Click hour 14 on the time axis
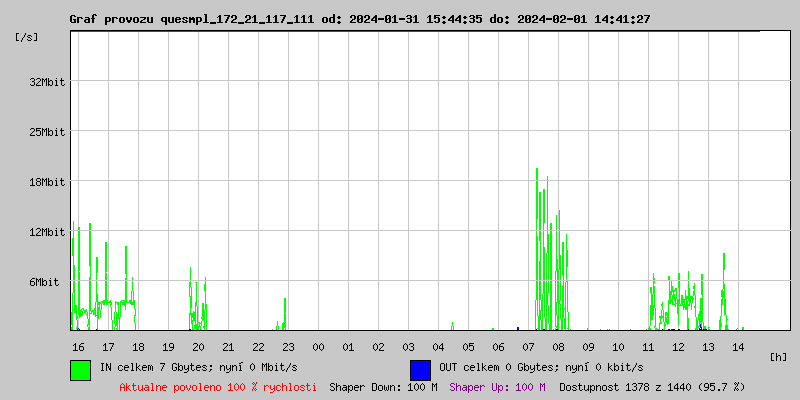800x400 pixels. (738, 346)
